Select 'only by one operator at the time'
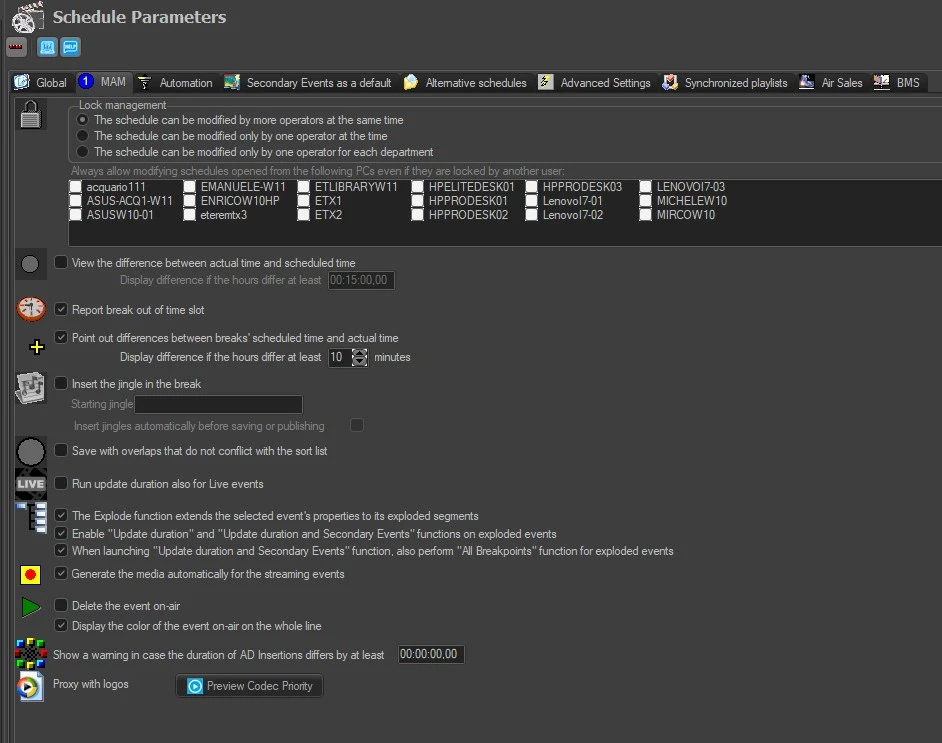This screenshot has width=942, height=743. [x=83, y=136]
